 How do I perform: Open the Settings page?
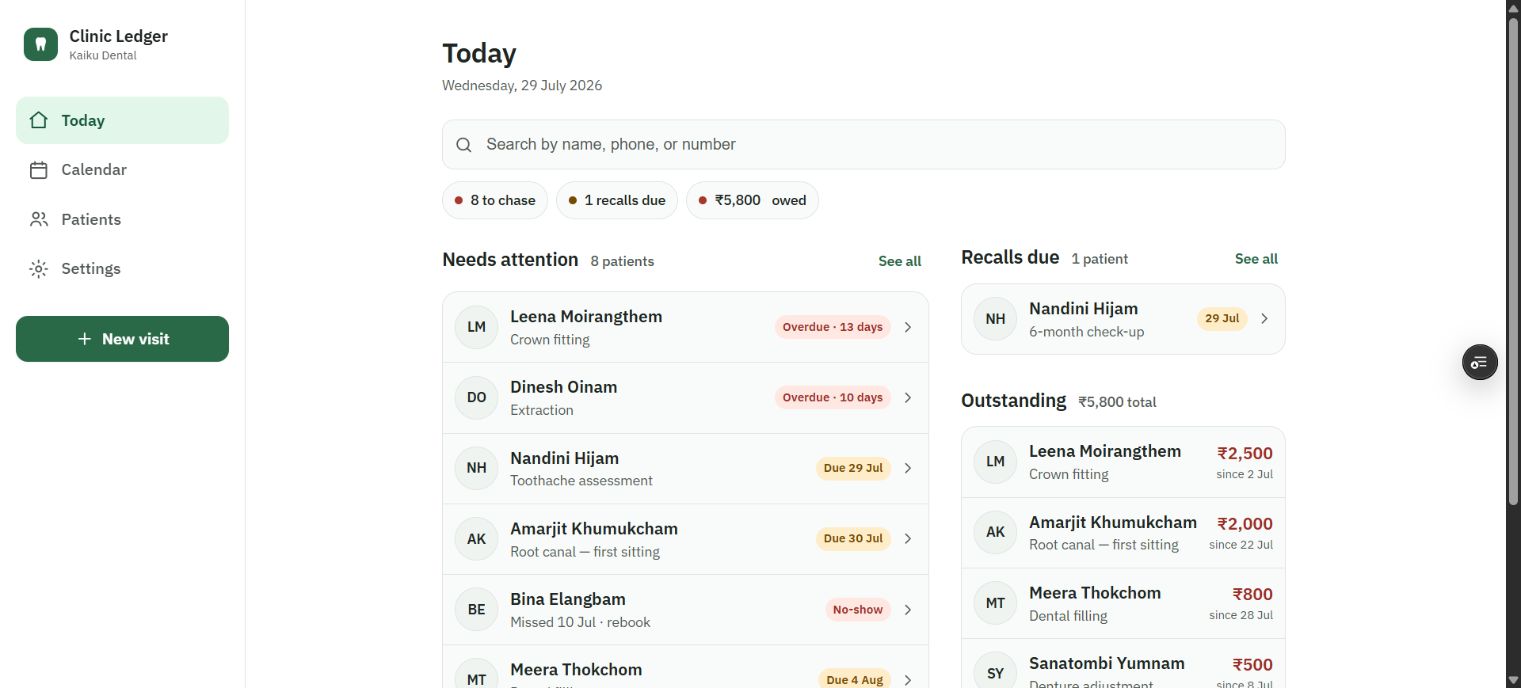[122, 268]
